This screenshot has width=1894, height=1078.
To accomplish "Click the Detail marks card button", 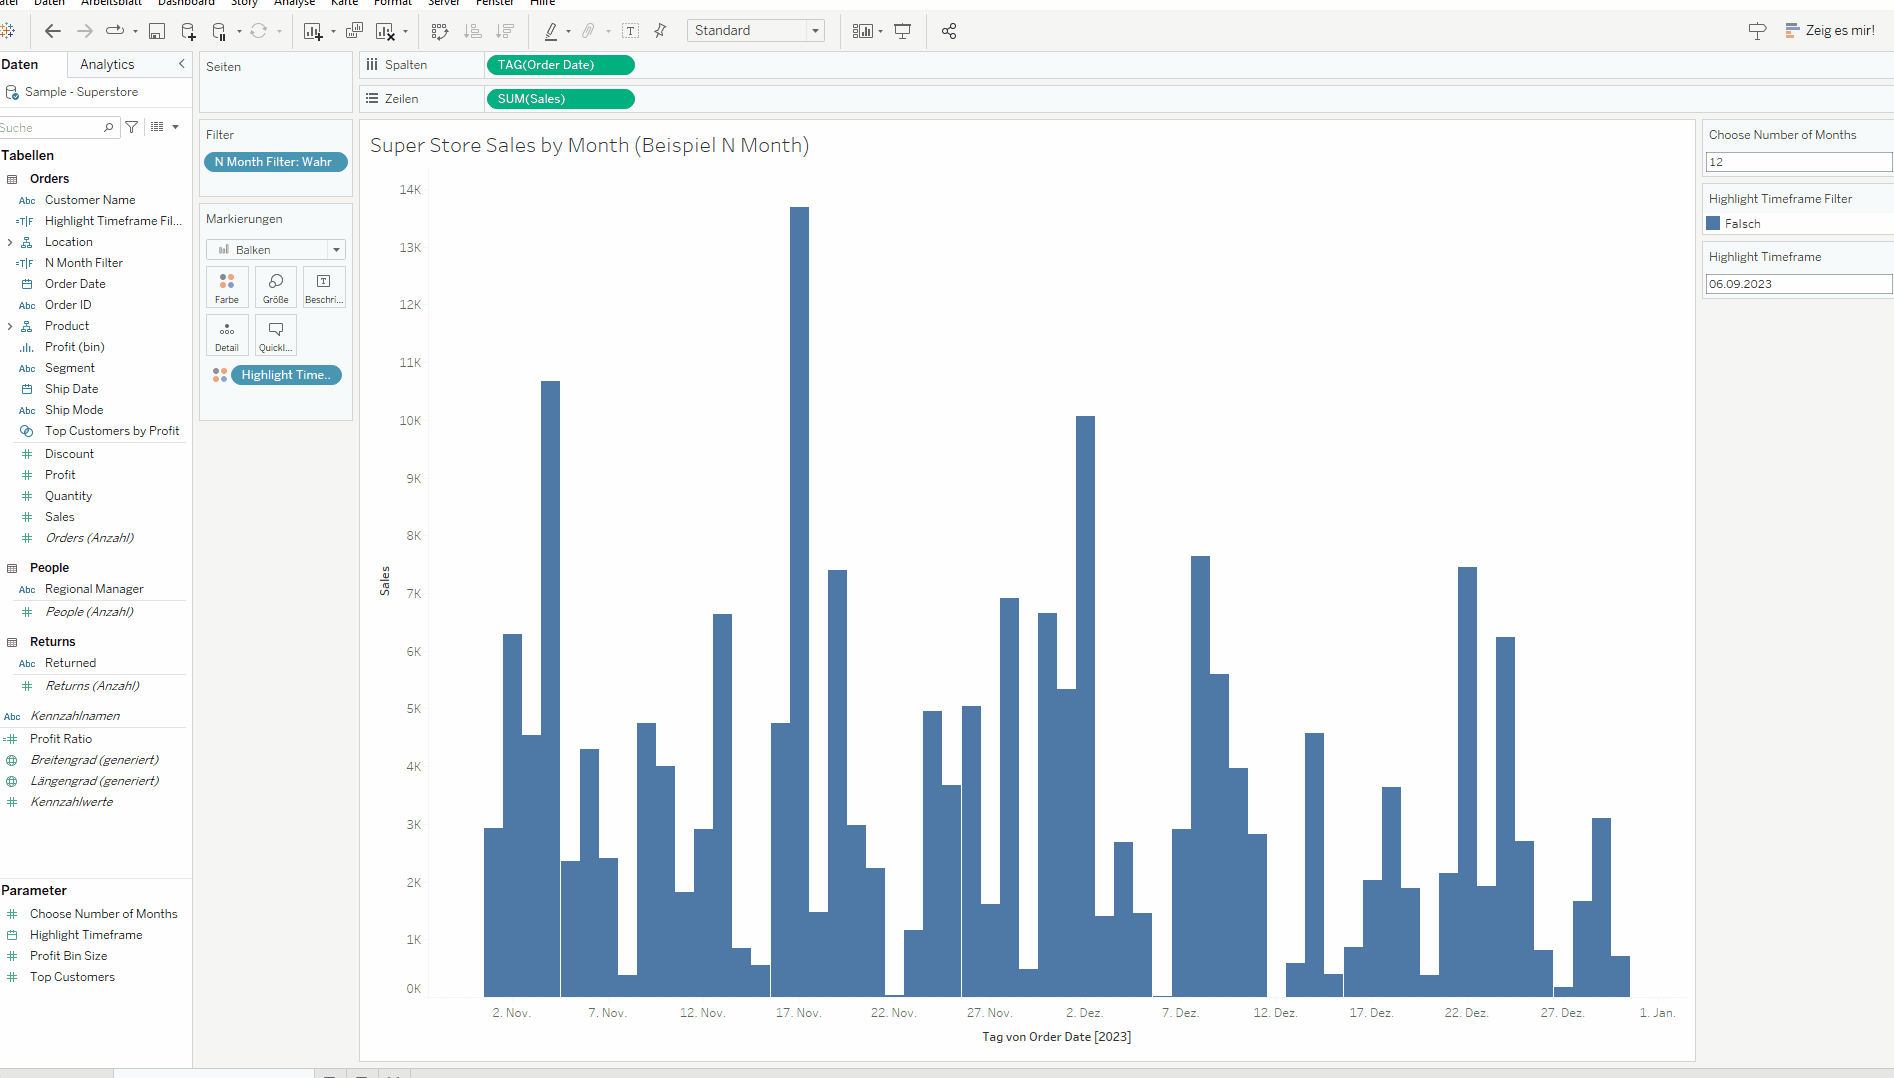I will click(227, 335).
